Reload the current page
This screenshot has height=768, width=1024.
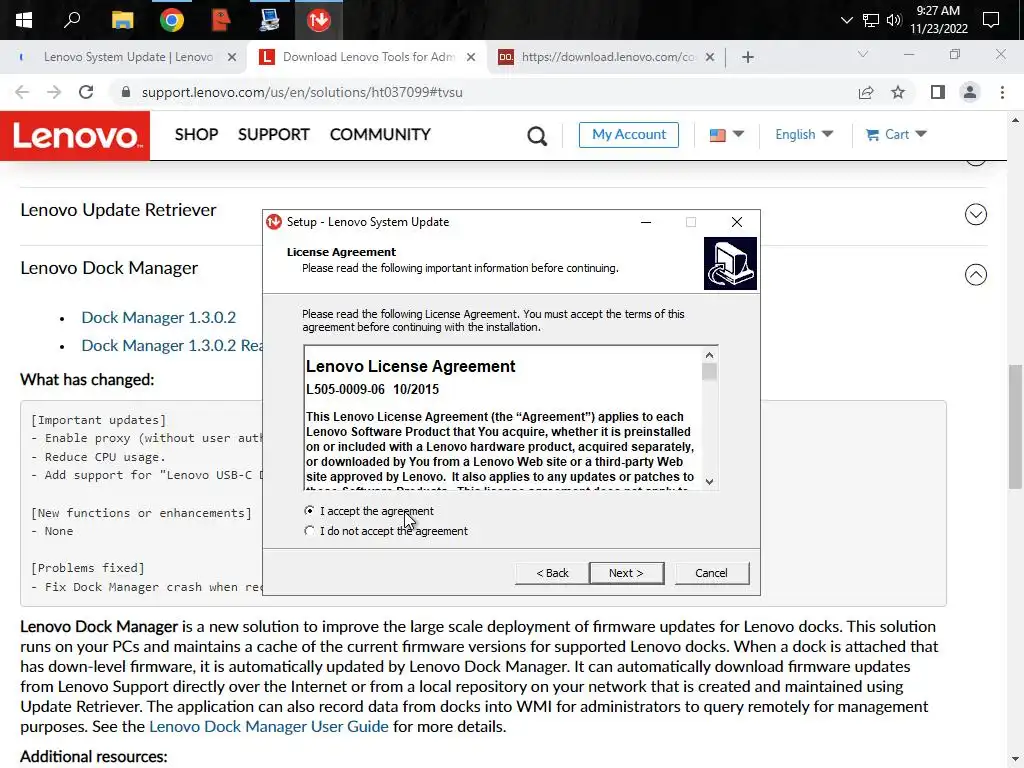pyautogui.click(x=86, y=92)
